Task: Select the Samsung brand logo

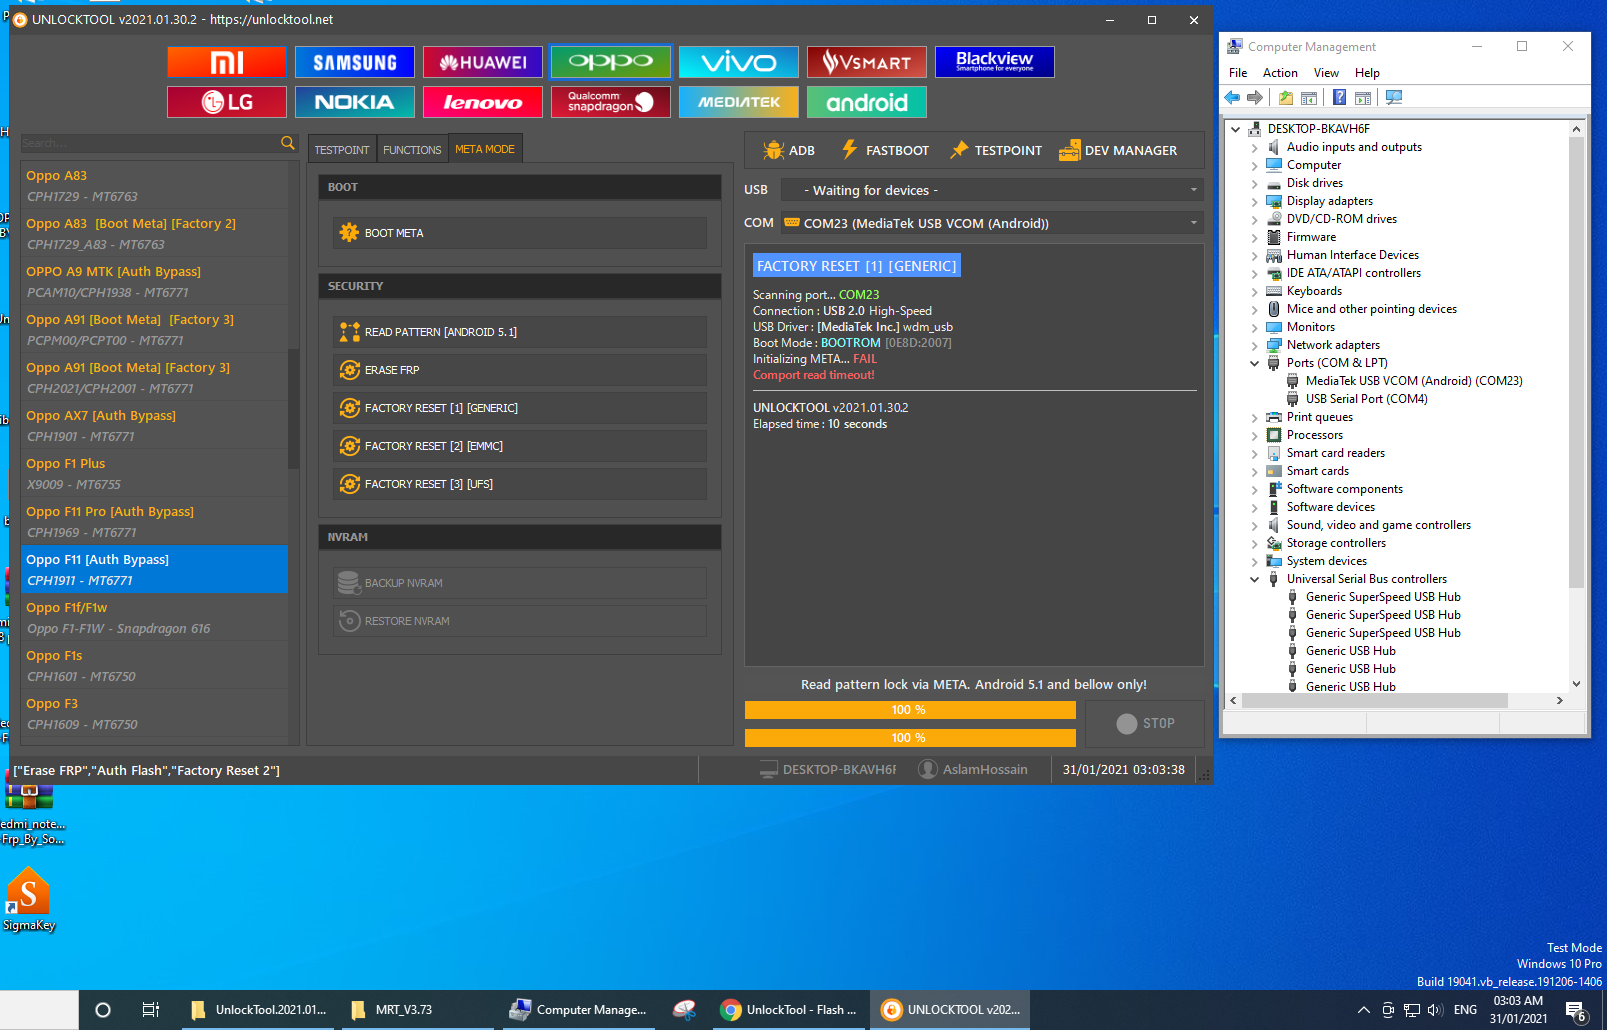Action: tap(355, 62)
